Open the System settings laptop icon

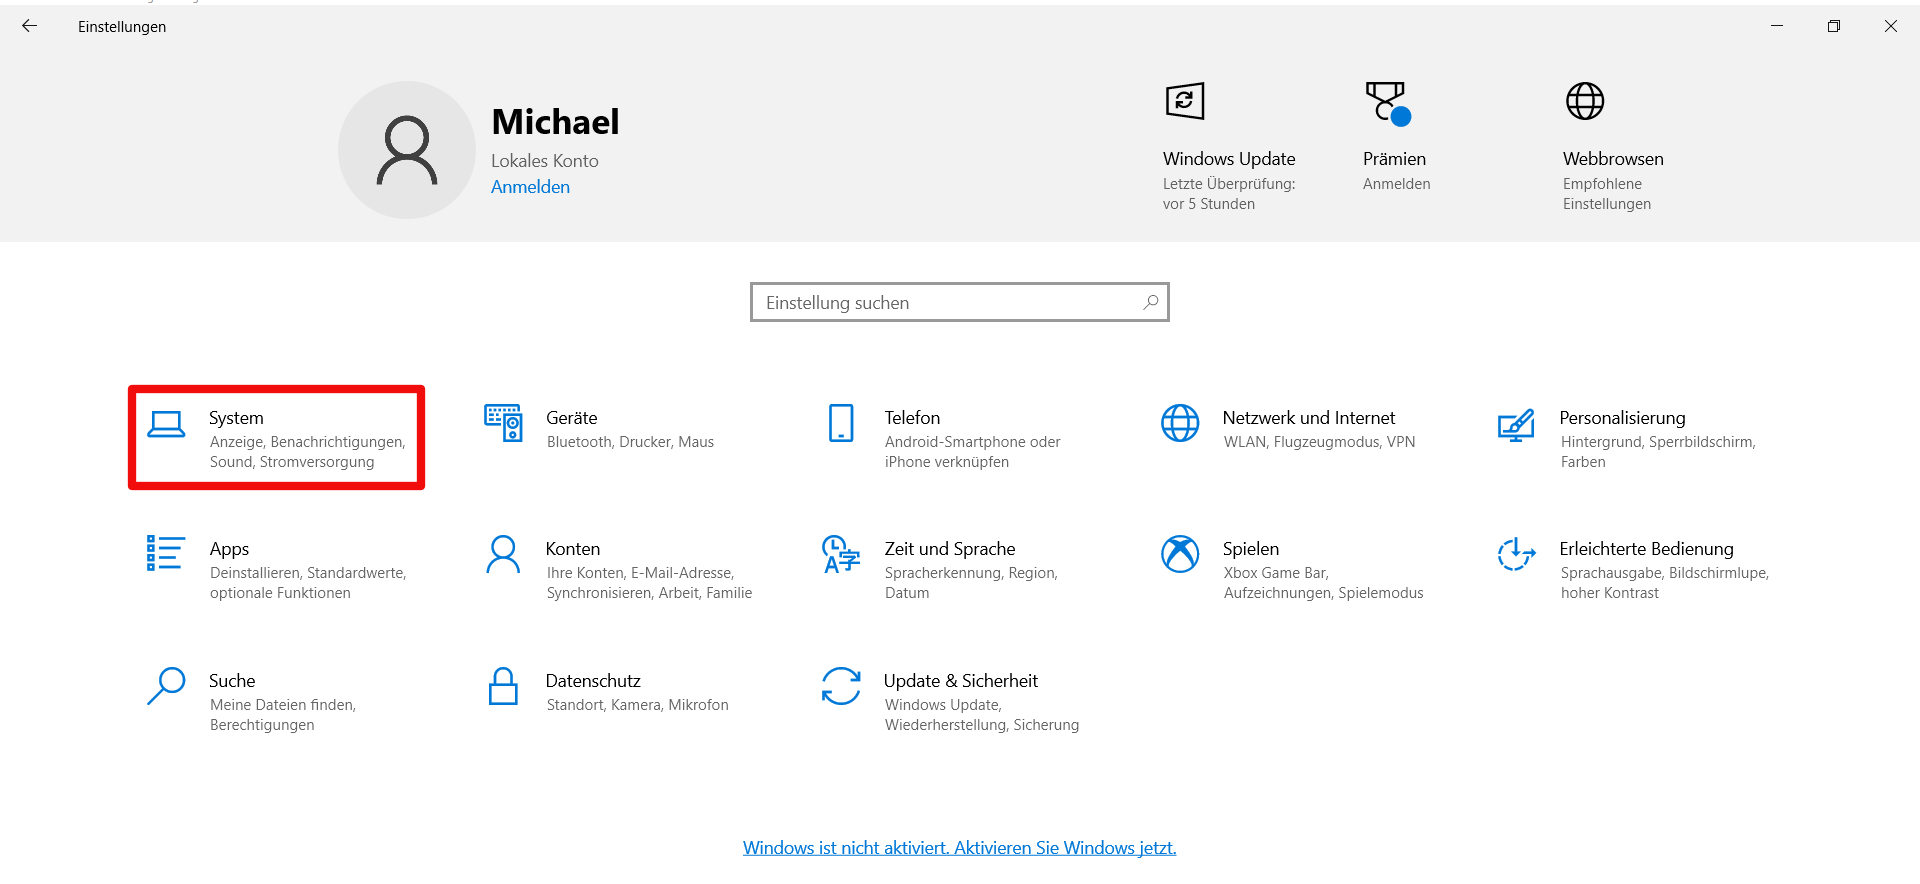(166, 425)
